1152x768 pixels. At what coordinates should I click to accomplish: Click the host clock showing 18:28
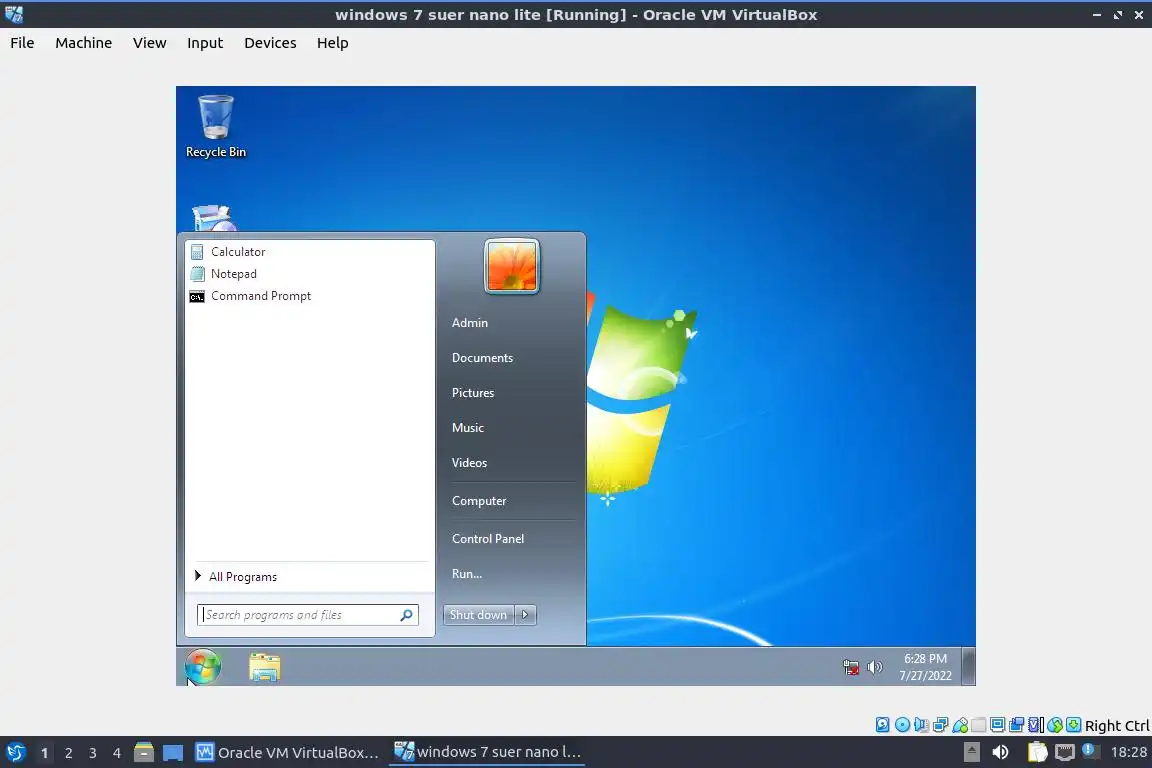pyautogui.click(x=1128, y=752)
